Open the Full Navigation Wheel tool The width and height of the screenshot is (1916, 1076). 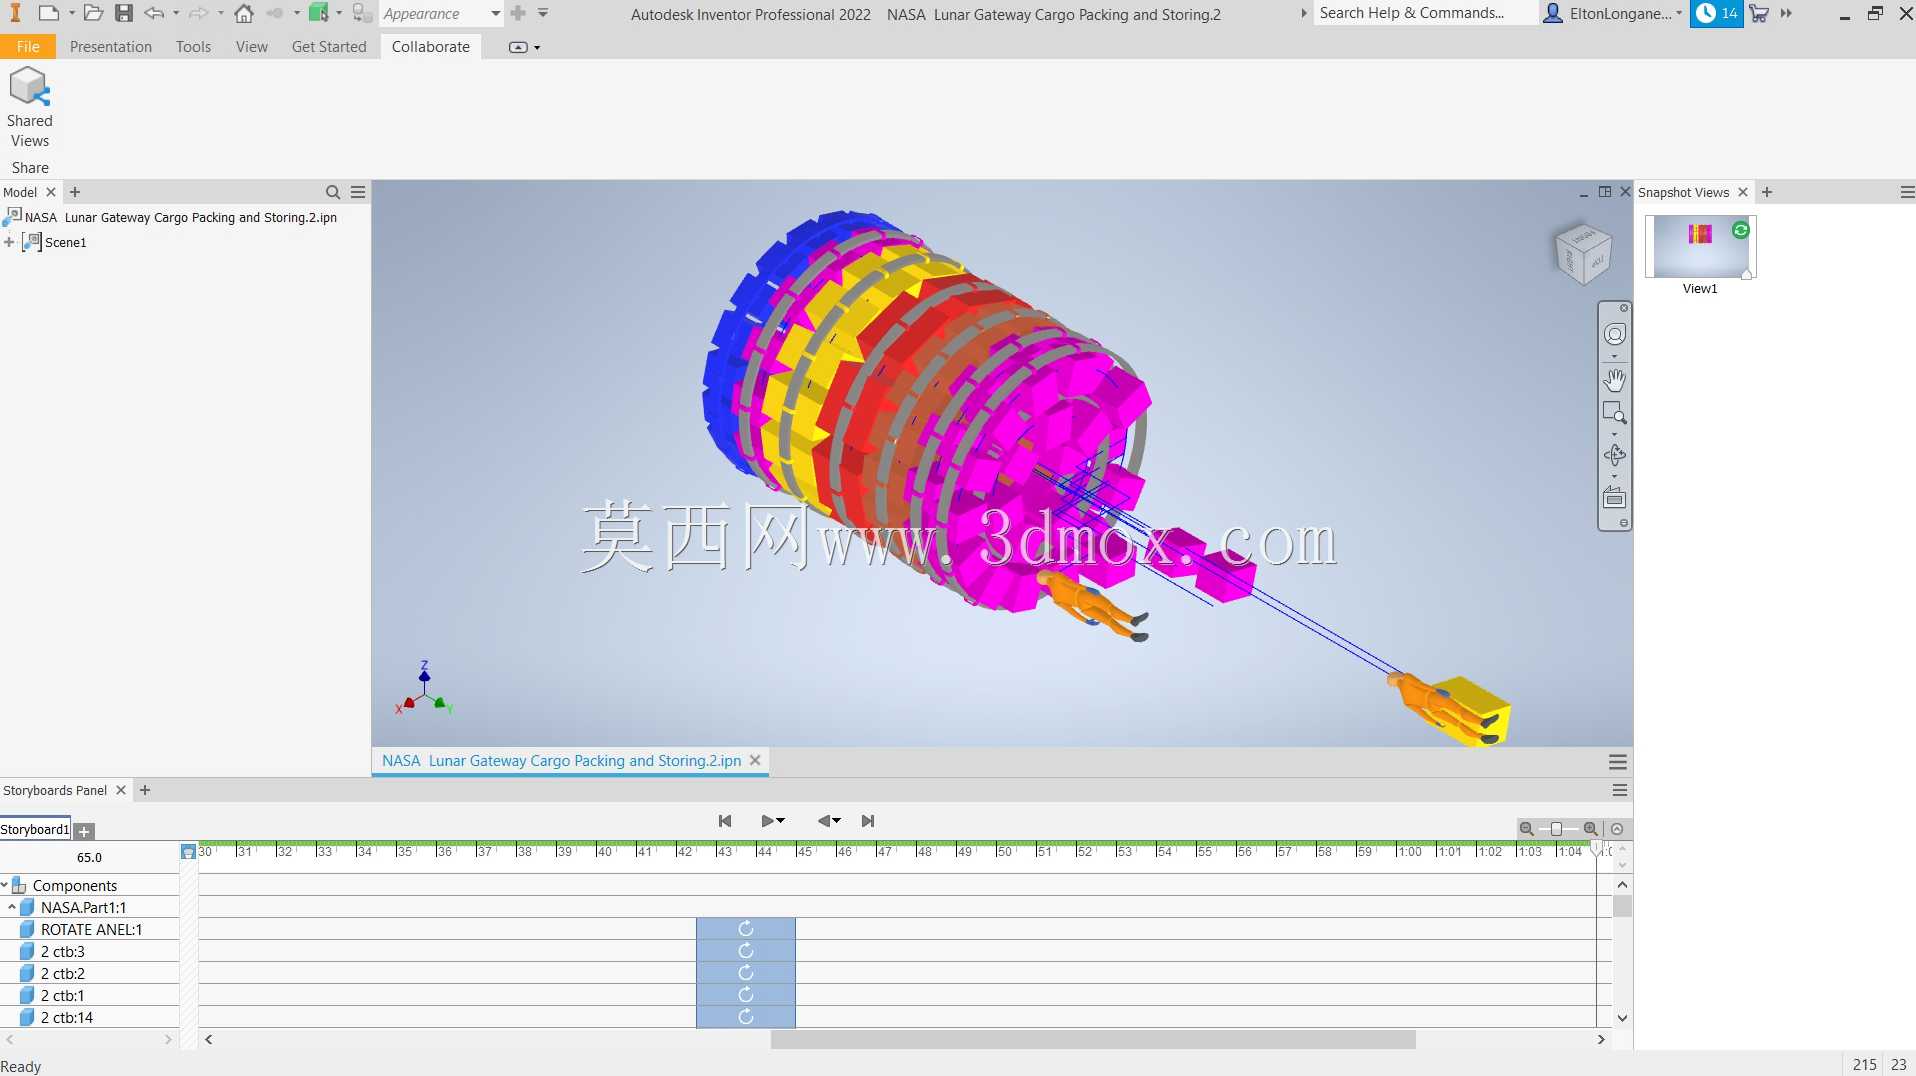coord(1615,334)
